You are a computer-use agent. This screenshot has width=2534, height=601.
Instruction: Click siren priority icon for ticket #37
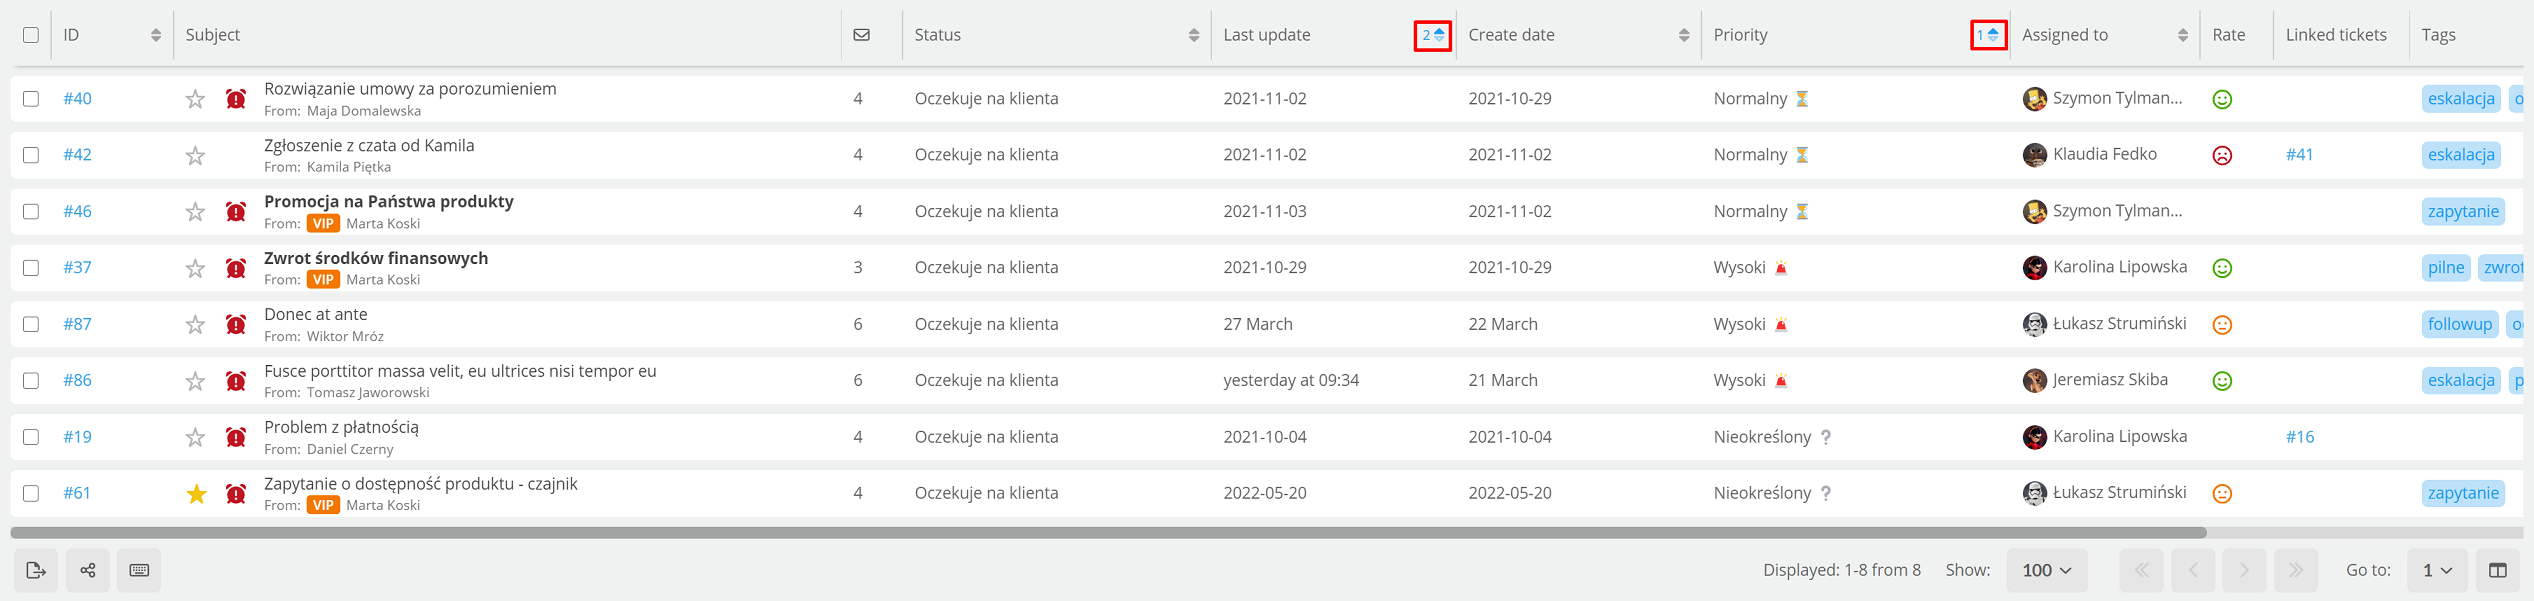(x=1781, y=268)
